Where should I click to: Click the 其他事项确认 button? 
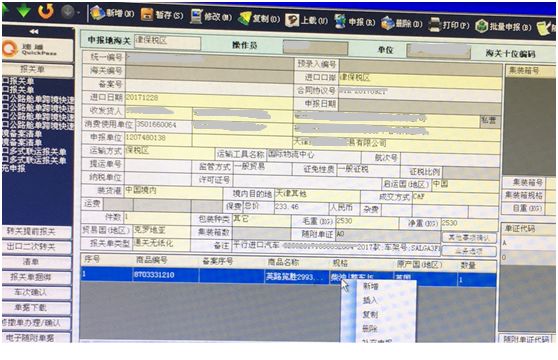(469, 238)
